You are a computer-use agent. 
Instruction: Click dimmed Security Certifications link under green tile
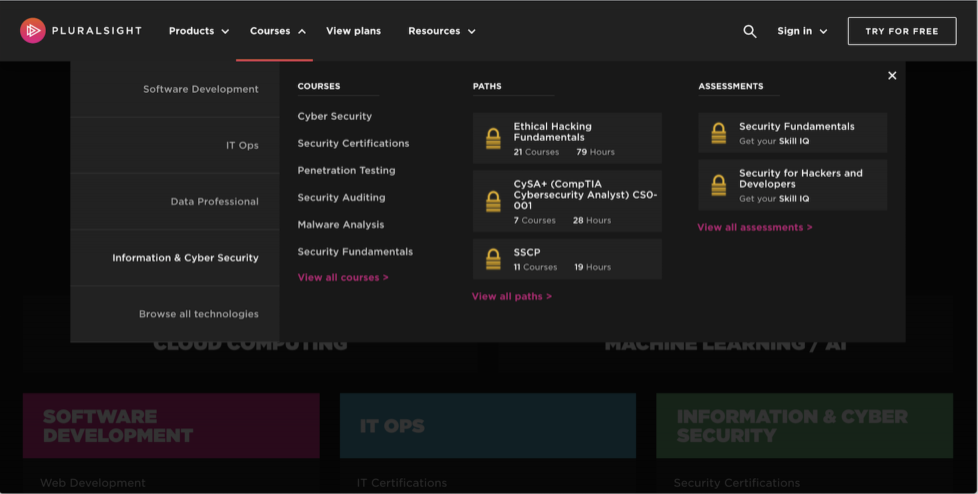[737, 483]
